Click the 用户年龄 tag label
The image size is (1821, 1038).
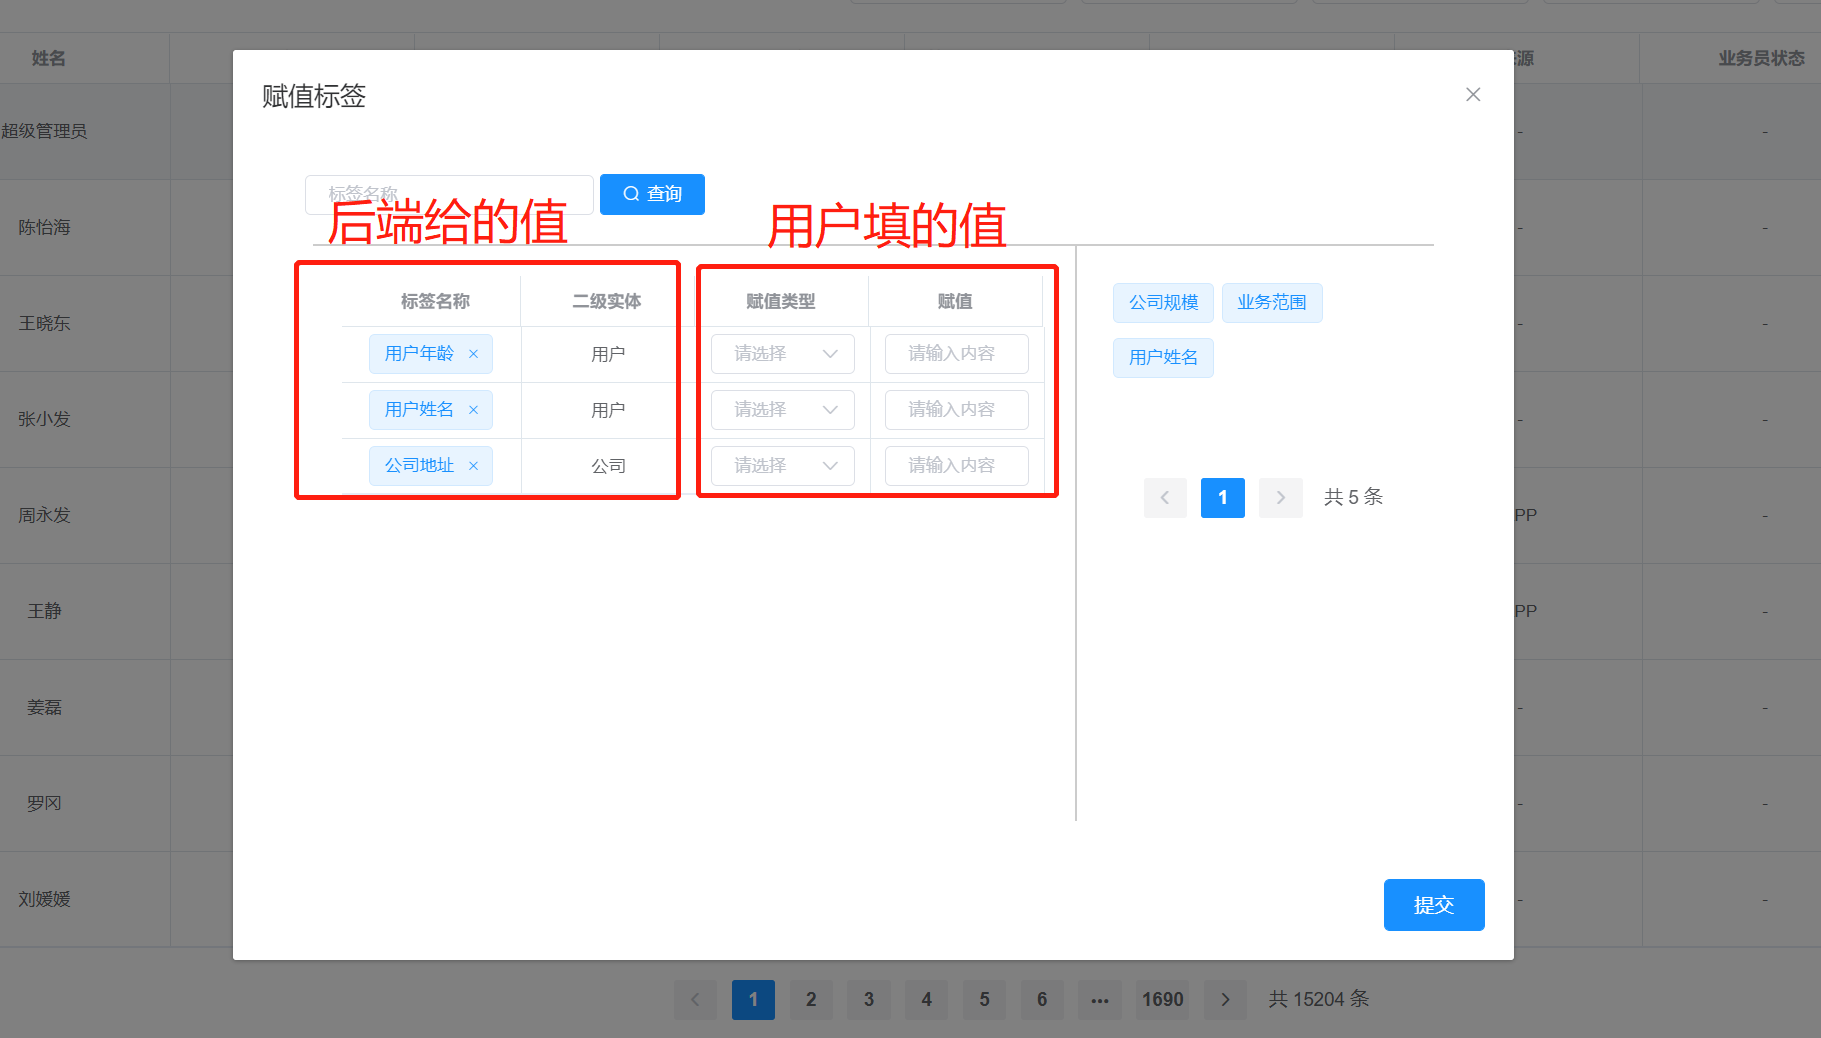[419, 354]
